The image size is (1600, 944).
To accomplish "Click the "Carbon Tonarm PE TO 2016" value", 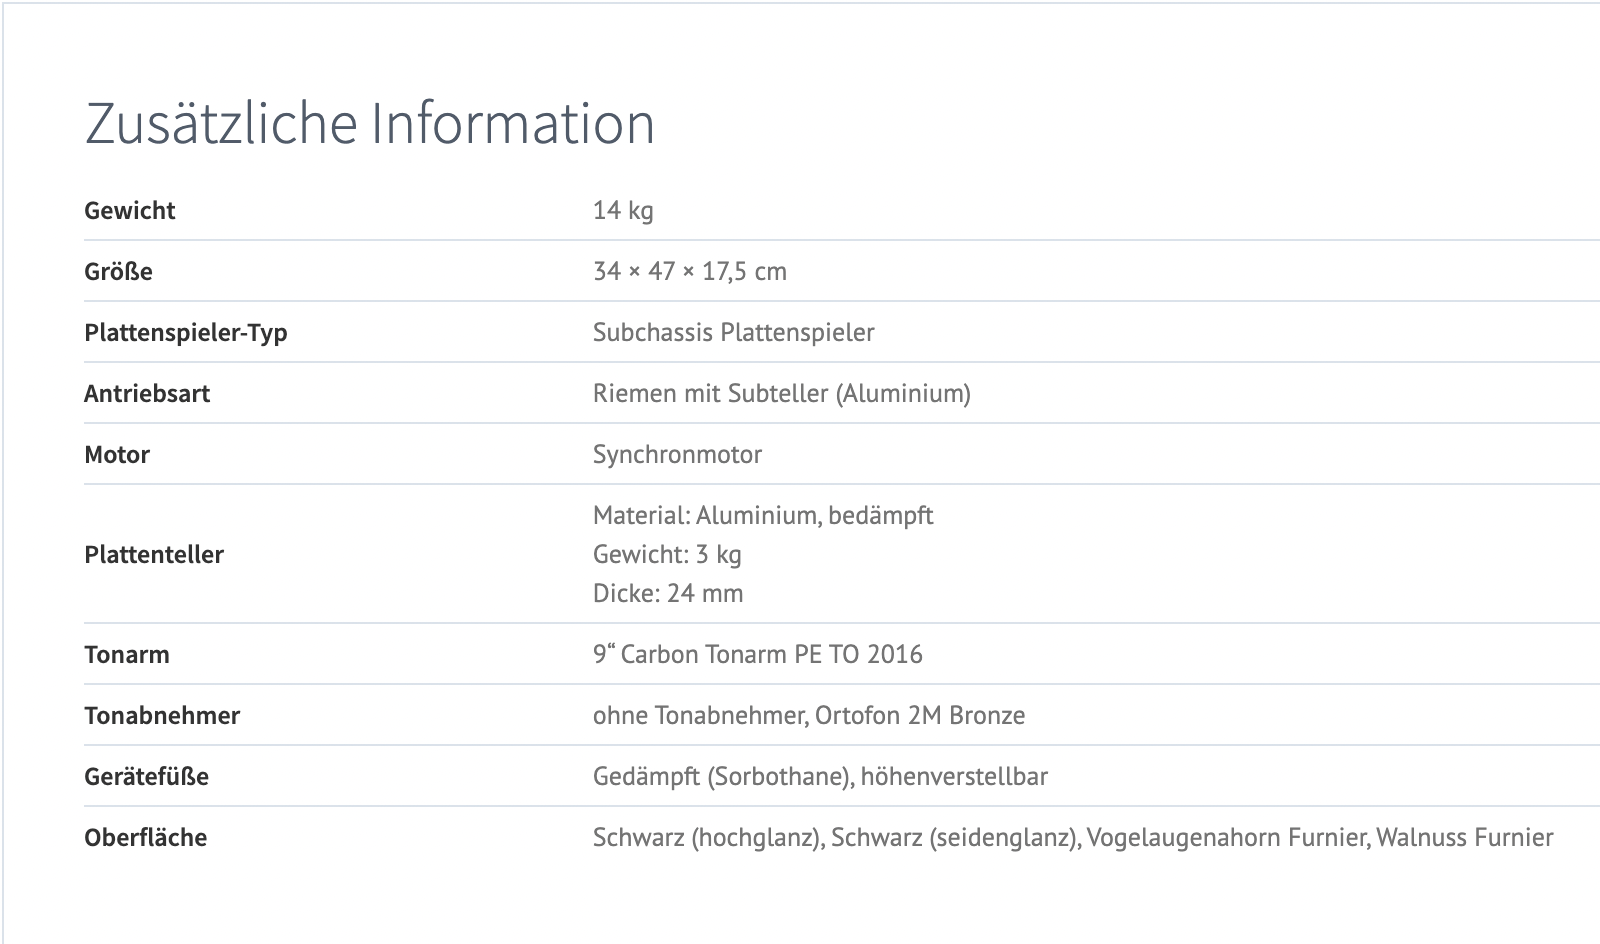I will point(771,655).
